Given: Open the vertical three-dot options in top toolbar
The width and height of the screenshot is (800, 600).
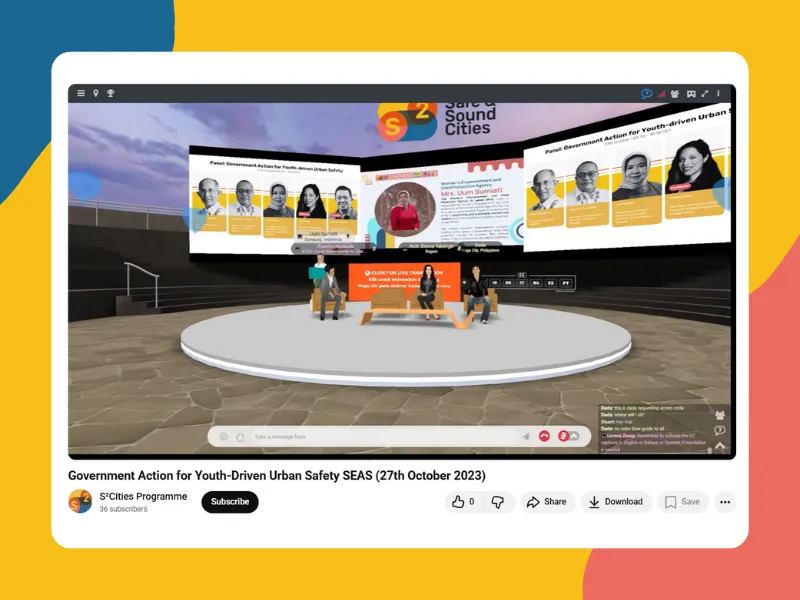Looking at the screenshot, I should (x=718, y=94).
